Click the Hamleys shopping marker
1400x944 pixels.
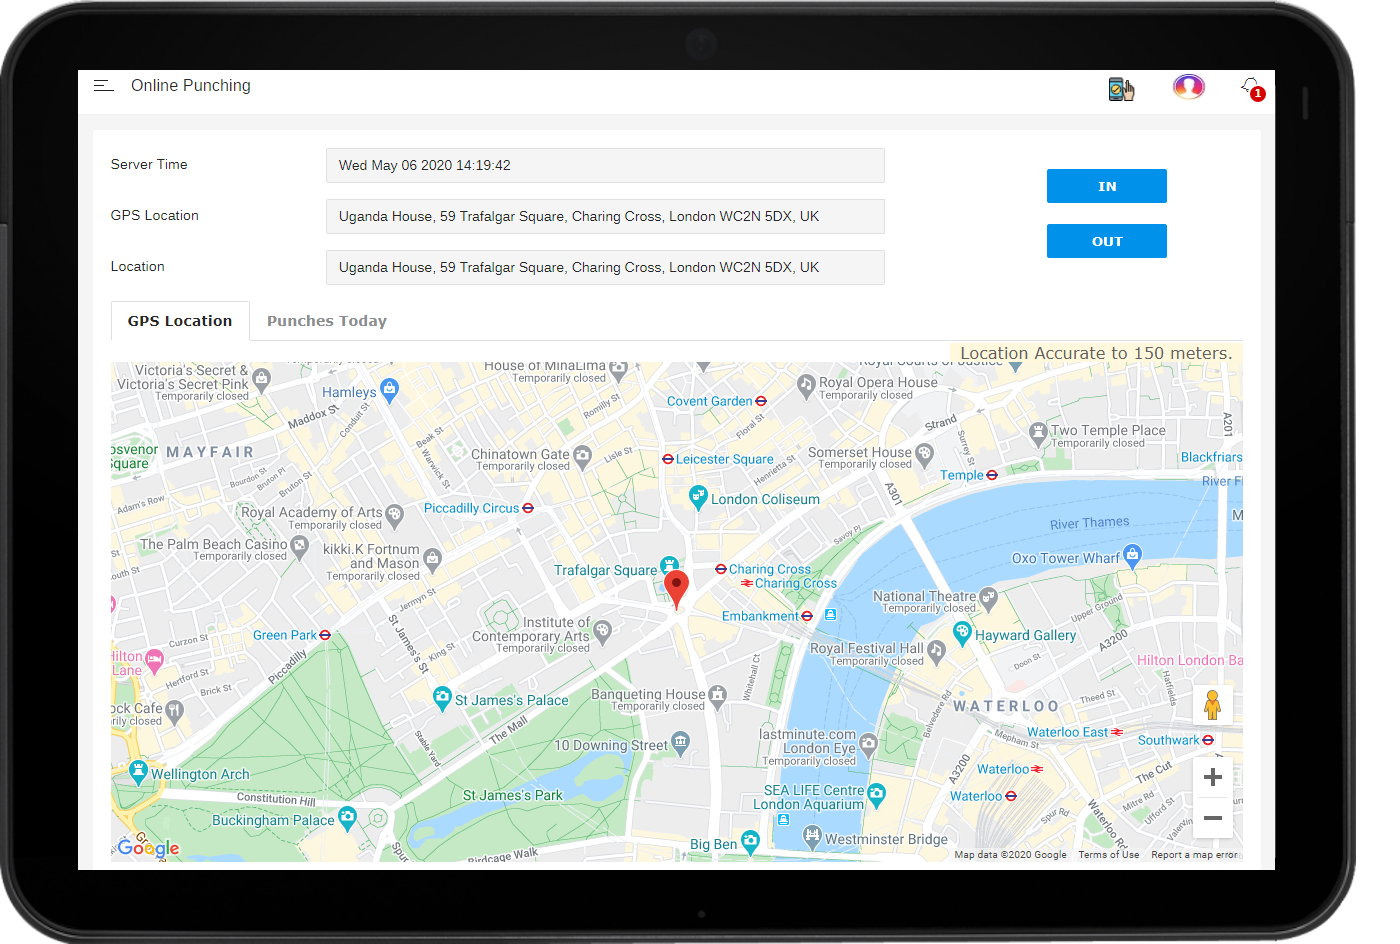pos(390,390)
